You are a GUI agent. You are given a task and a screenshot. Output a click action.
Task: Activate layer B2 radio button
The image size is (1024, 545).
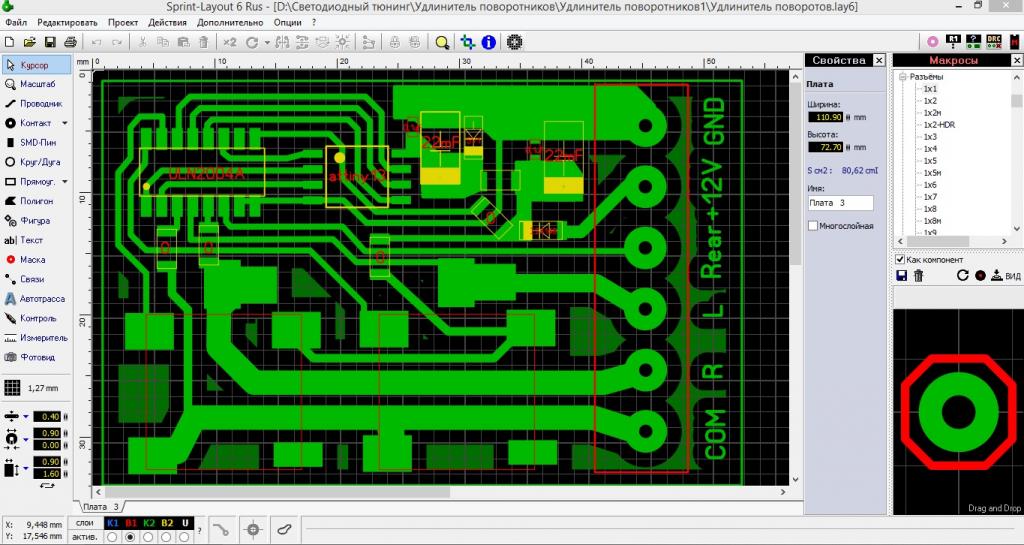167,537
